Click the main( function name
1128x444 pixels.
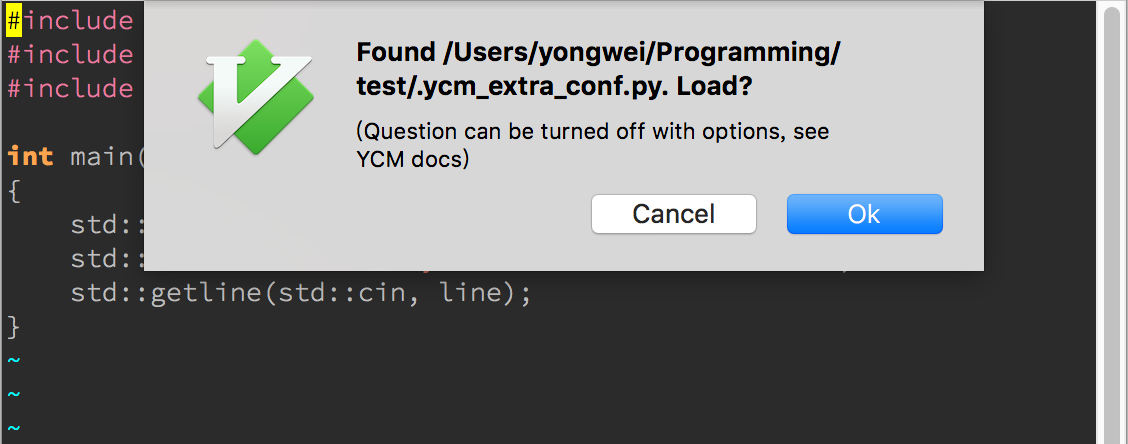(107, 156)
